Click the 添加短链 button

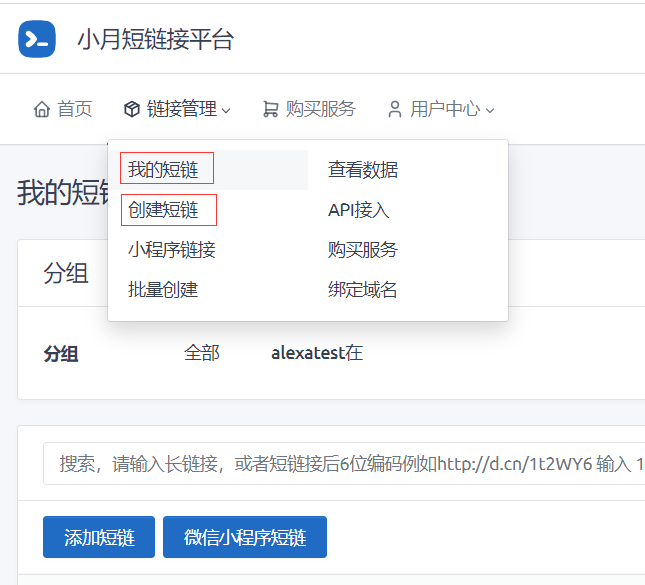click(x=99, y=537)
